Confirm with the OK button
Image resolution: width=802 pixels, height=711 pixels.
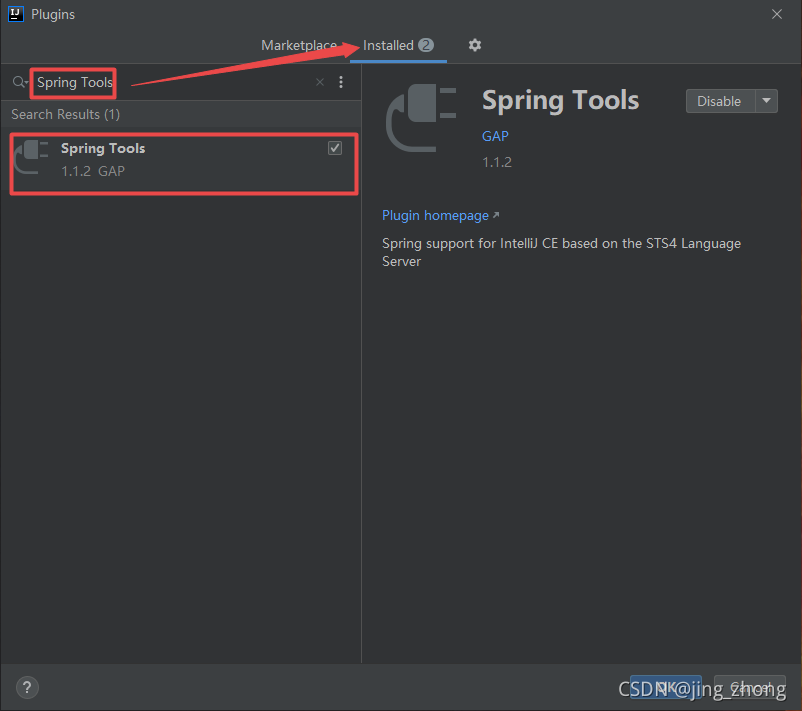click(665, 688)
